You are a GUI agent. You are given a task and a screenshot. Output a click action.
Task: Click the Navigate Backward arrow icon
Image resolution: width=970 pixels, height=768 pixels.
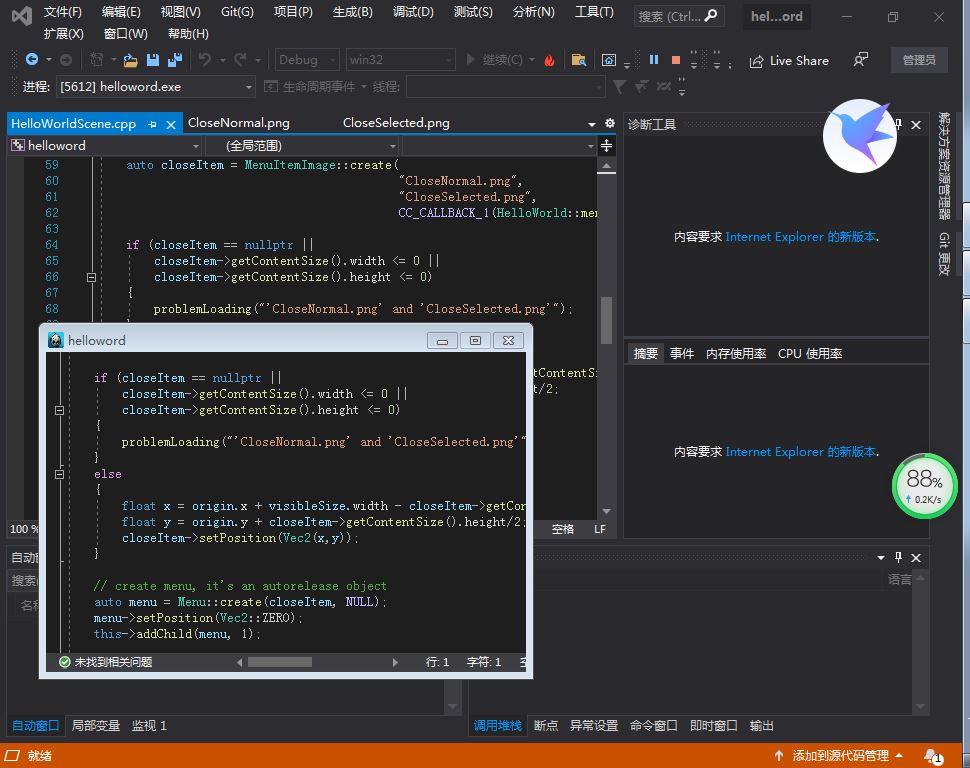click(32, 60)
